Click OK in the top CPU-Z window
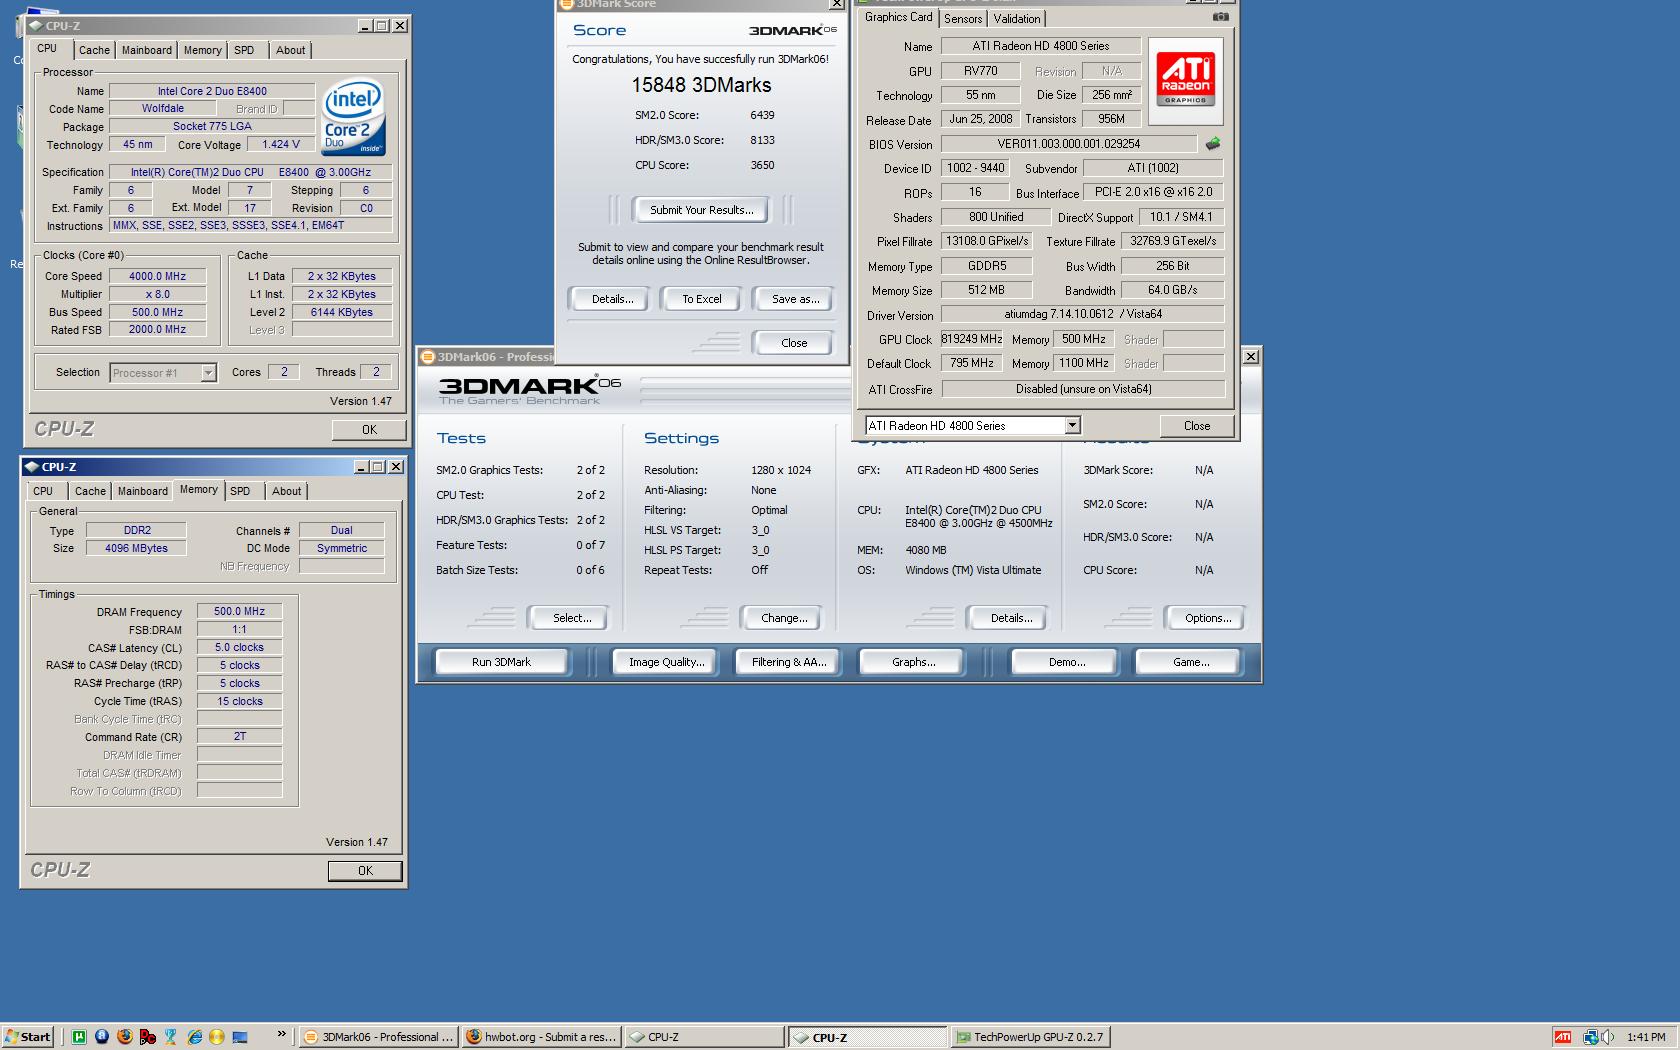 [369, 430]
